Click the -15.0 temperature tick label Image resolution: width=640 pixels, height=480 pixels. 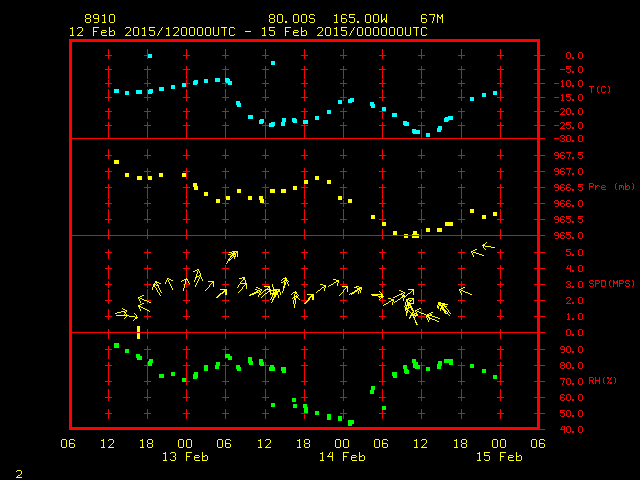tap(569, 98)
